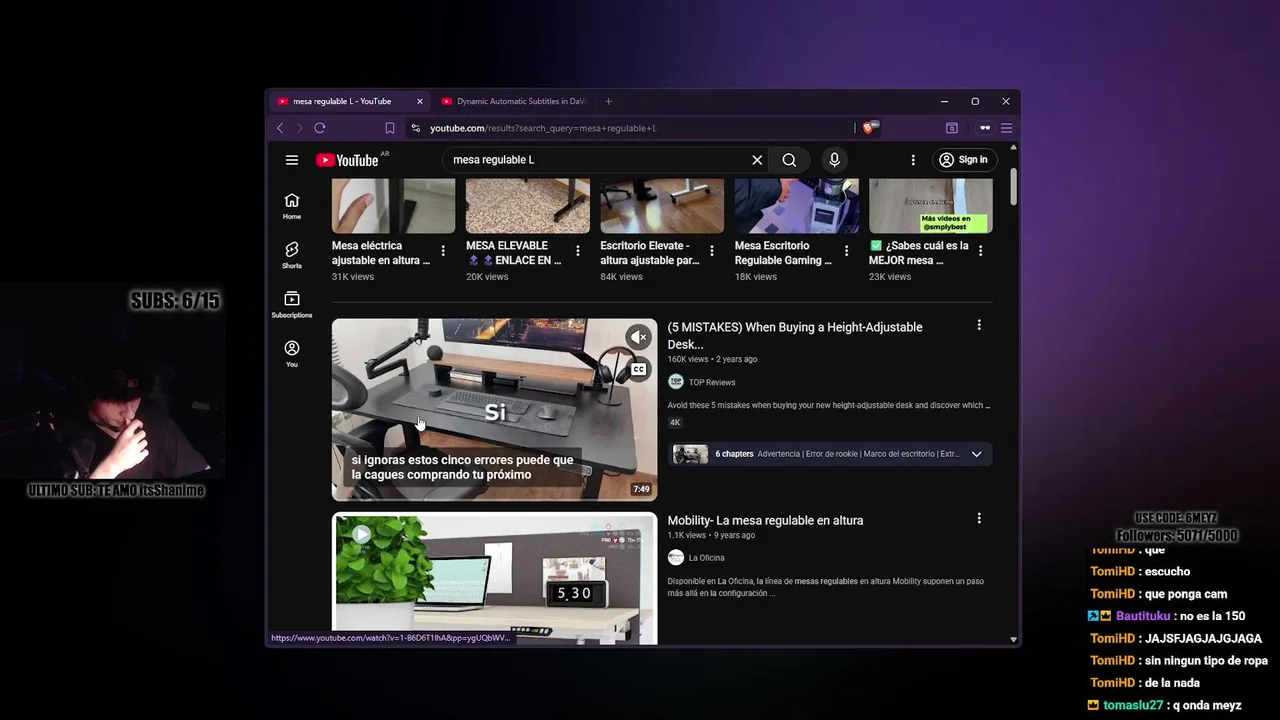Open options for Mobility mesa regulable video
The image size is (1280, 720).
[x=979, y=518]
